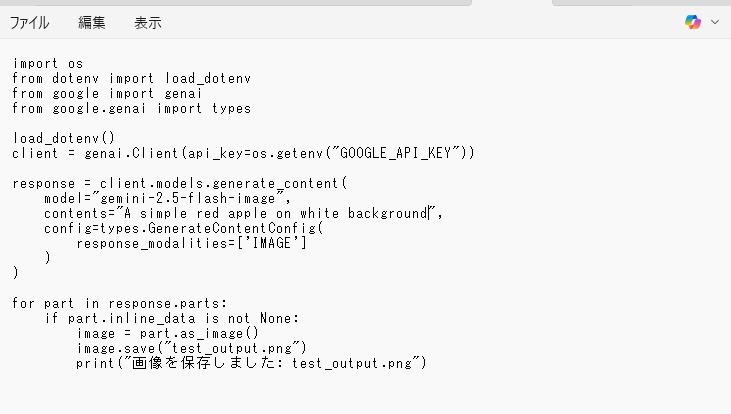Click the Copilot icon in the toolbar
The height and width of the screenshot is (414, 731).
693,22
